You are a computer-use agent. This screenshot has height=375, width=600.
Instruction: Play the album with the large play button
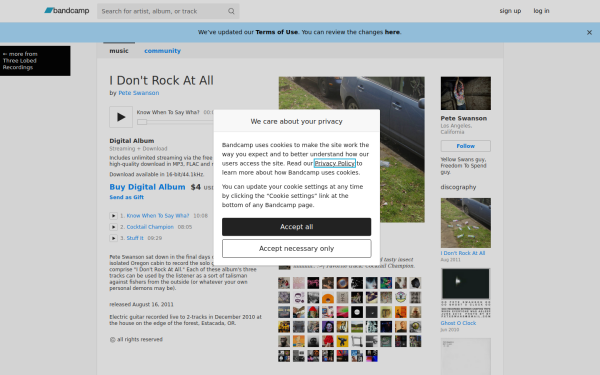[x=121, y=117]
